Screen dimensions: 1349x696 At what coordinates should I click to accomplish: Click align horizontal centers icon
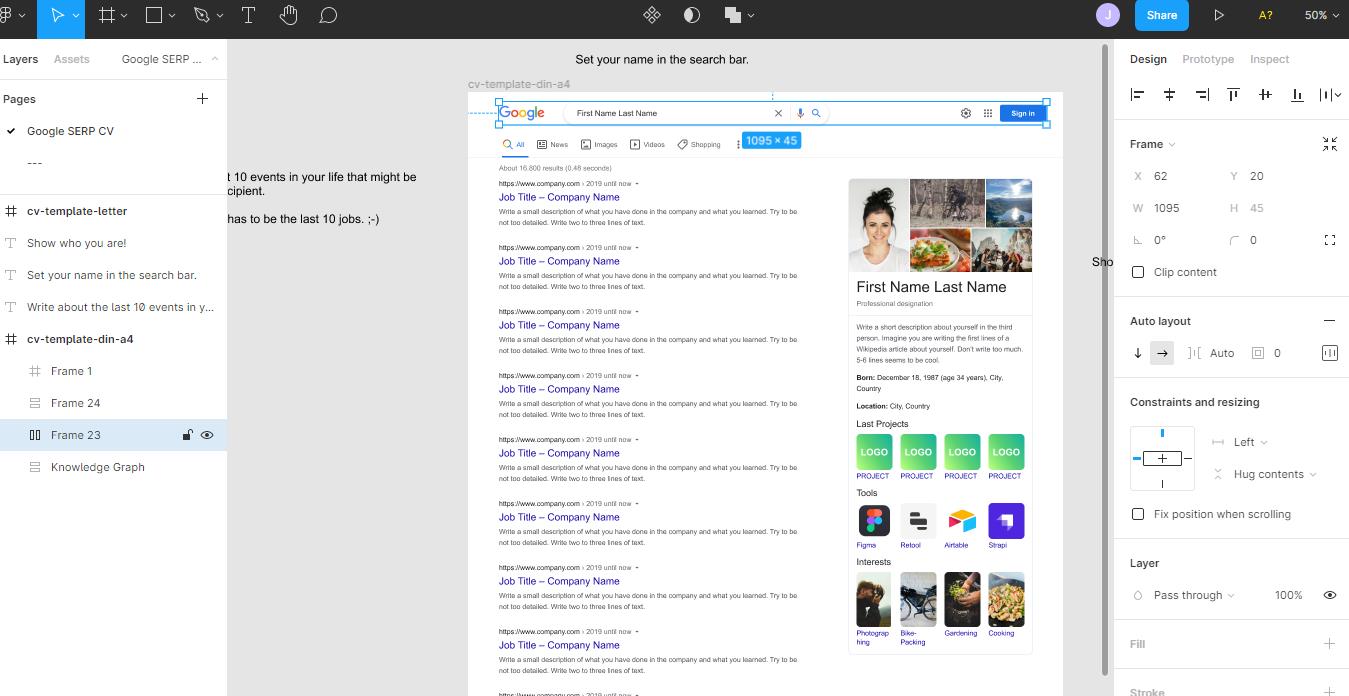(1169, 94)
